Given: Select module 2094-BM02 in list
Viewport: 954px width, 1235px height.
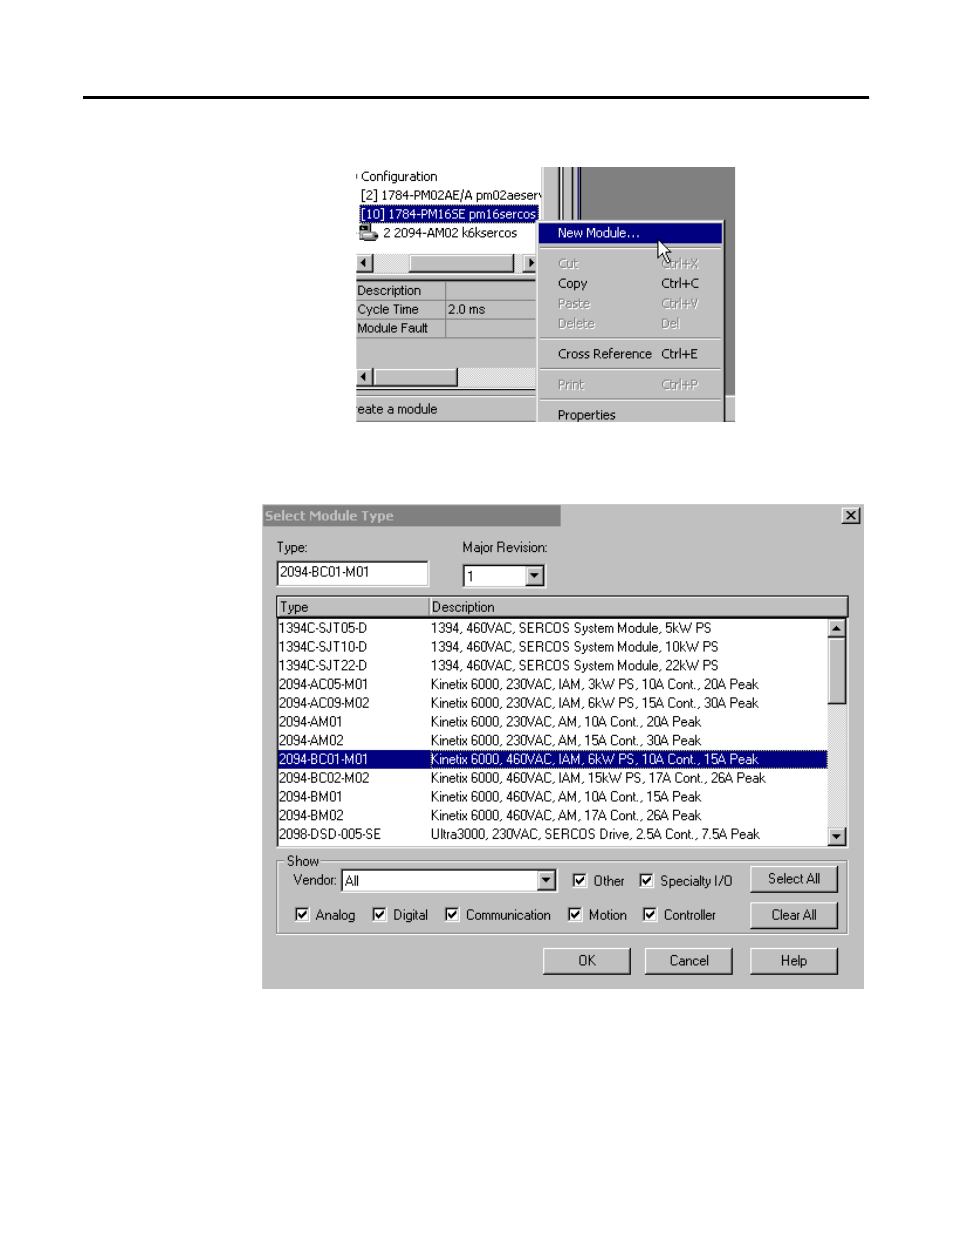Looking at the screenshot, I should 552,816.
